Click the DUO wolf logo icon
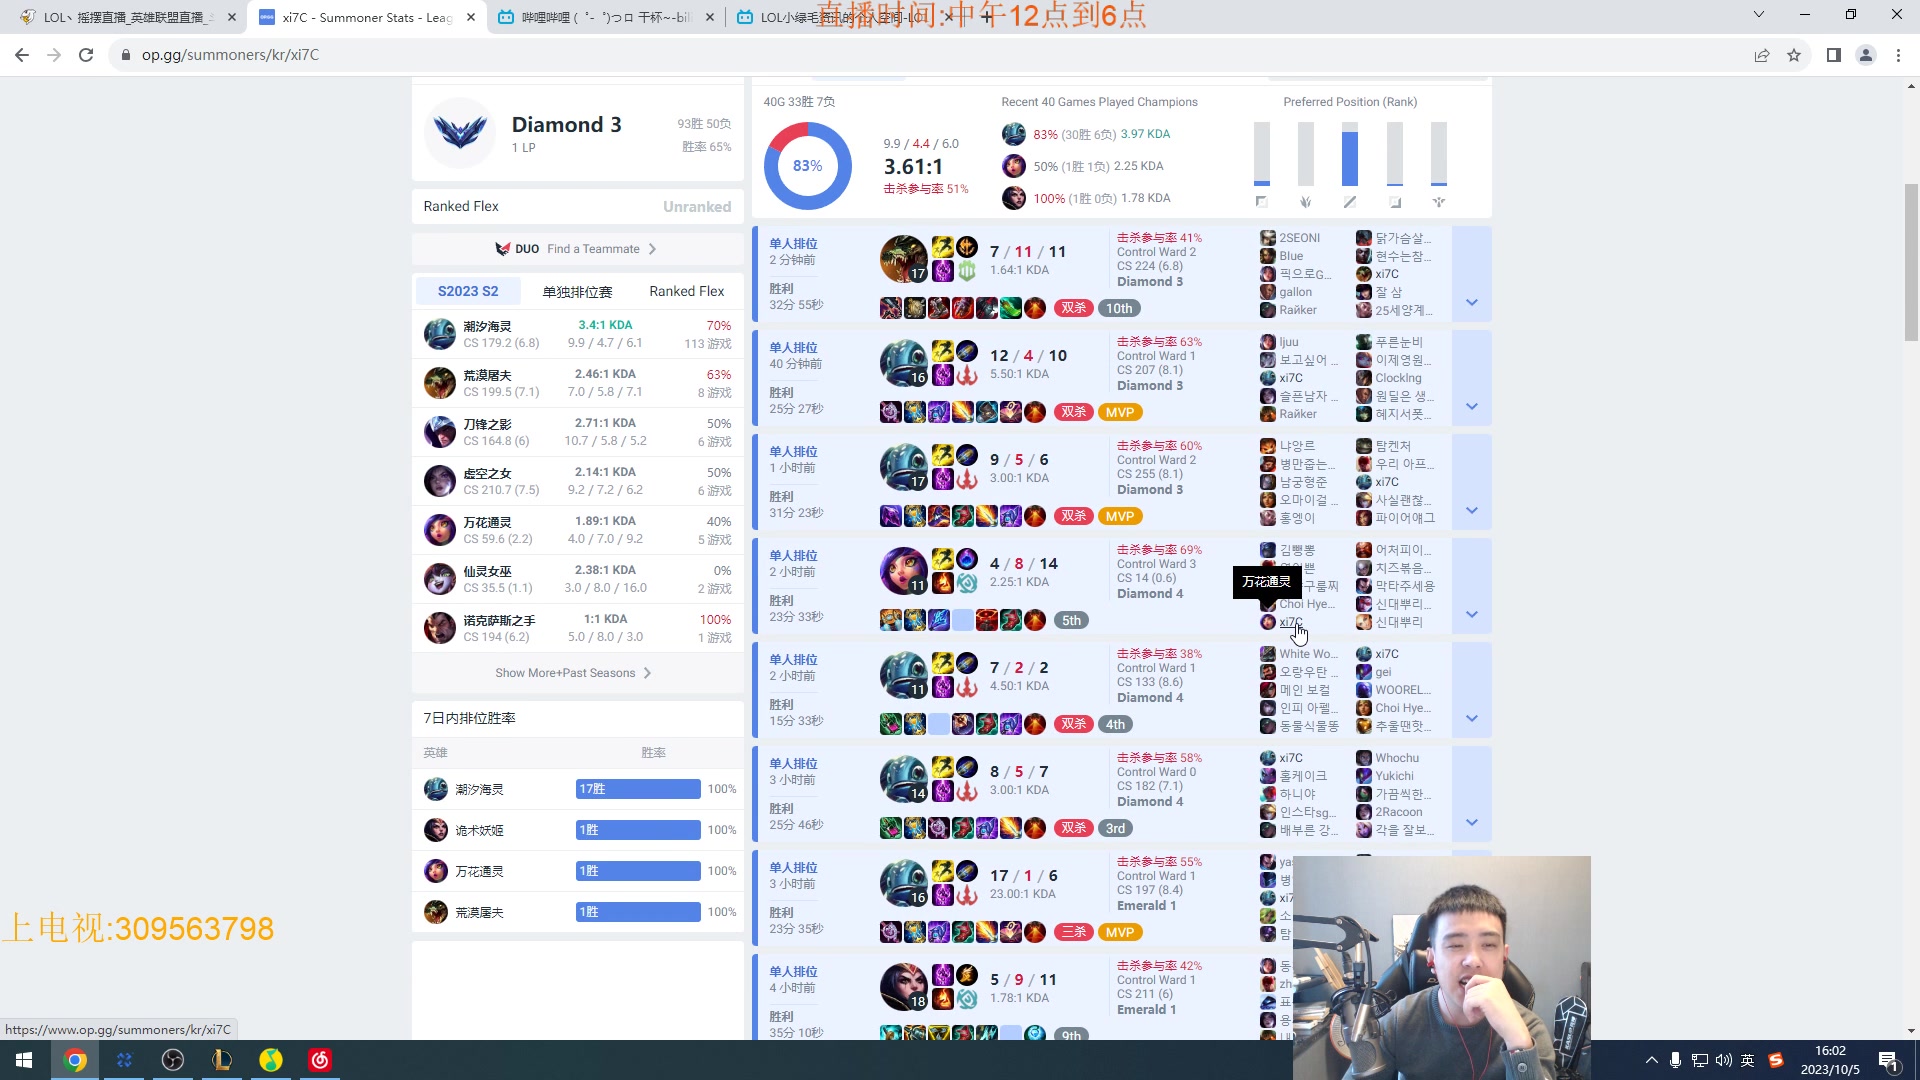1920x1080 pixels. pos(503,248)
